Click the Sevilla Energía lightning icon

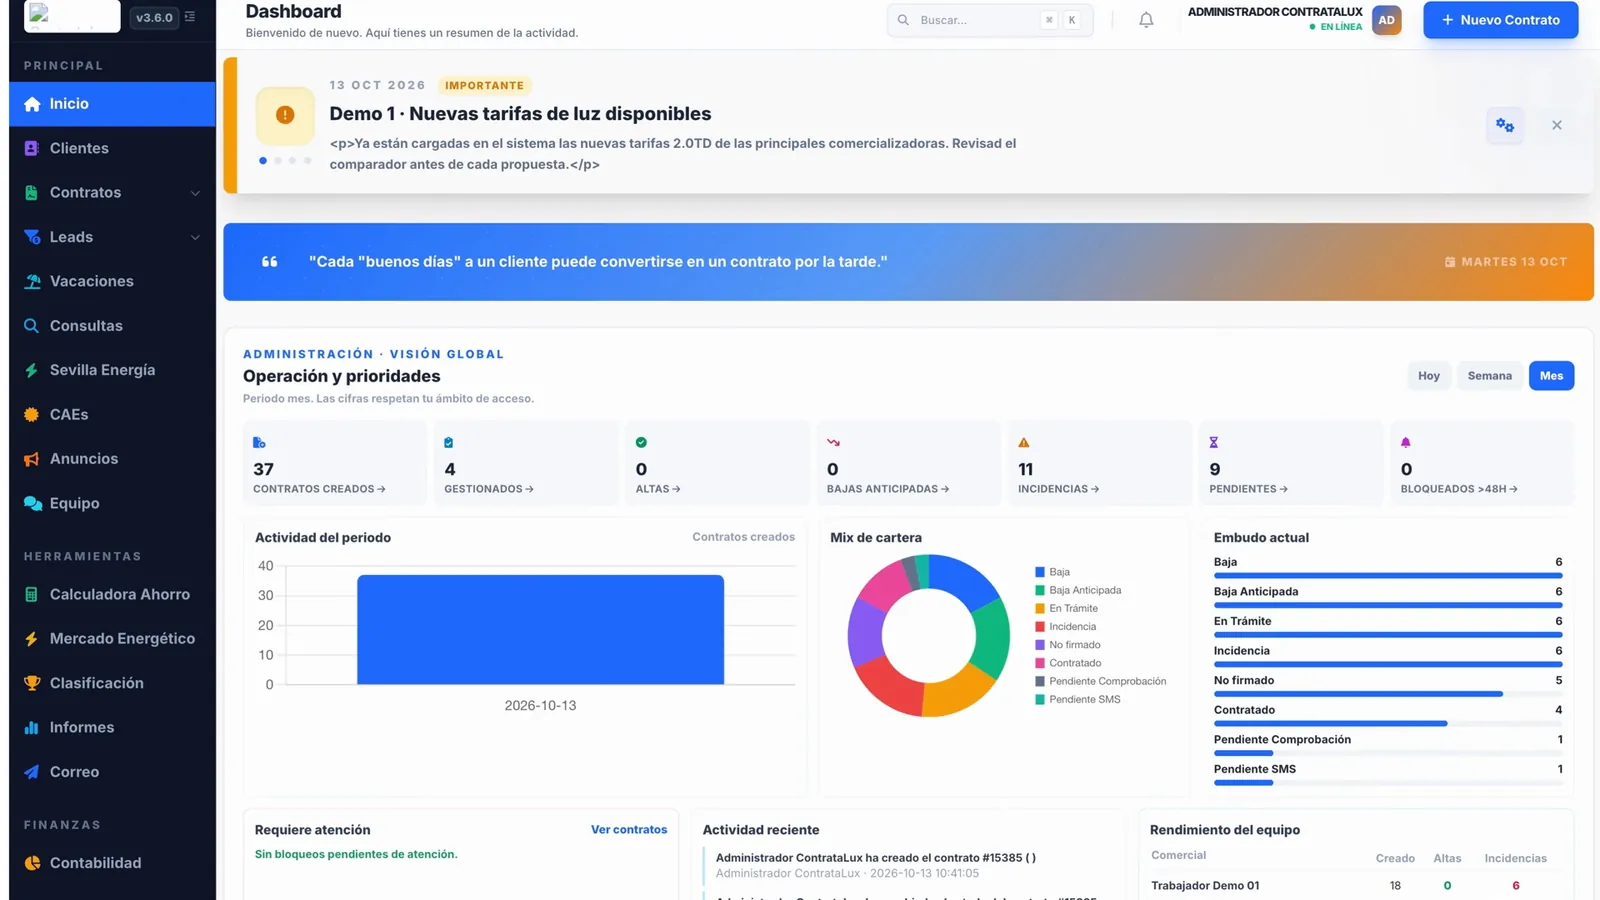click(32, 370)
